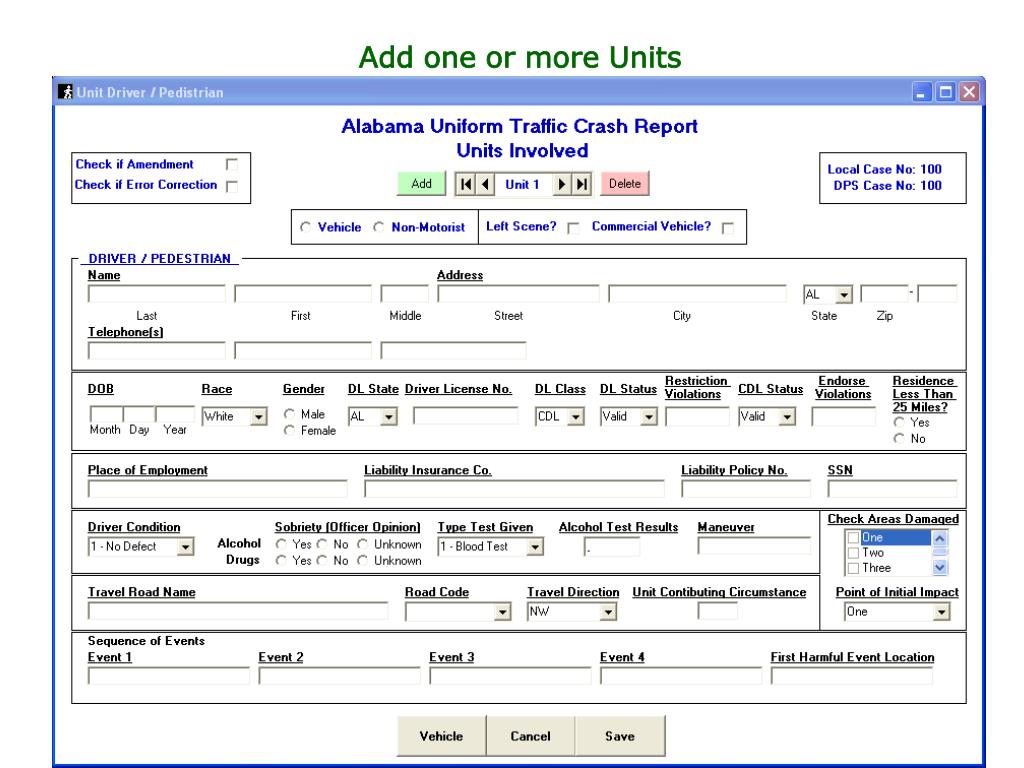
Task: Expand the Road Code dropdown
Action: coord(502,612)
